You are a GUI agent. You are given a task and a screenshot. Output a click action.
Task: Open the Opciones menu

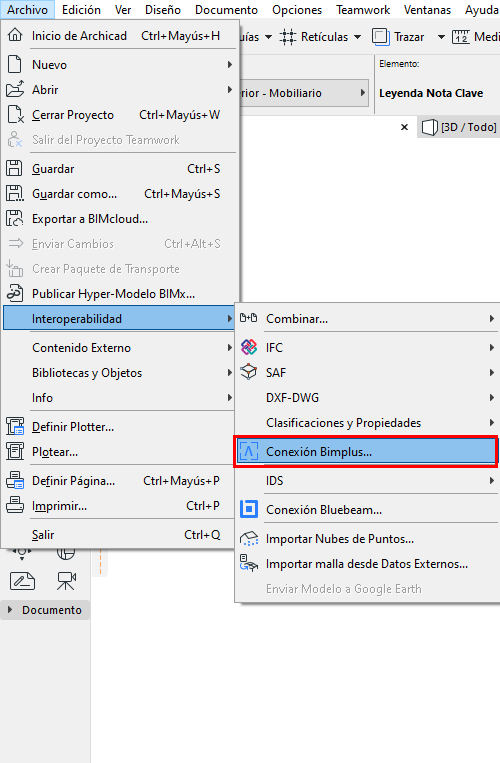coord(297,10)
